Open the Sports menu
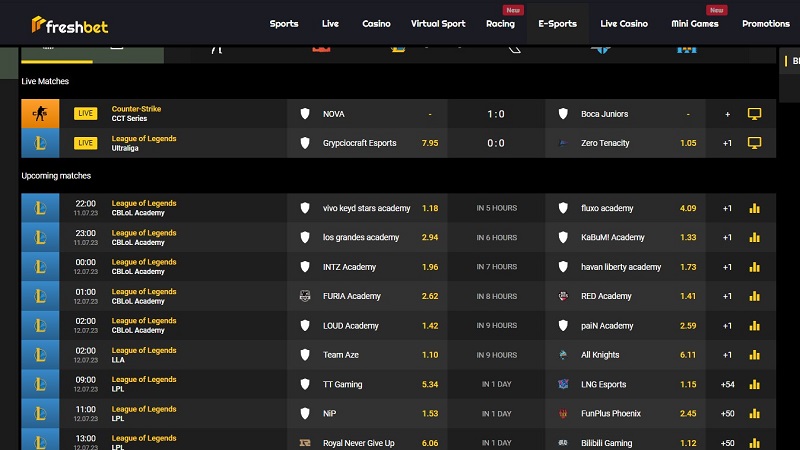 point(284,23)
